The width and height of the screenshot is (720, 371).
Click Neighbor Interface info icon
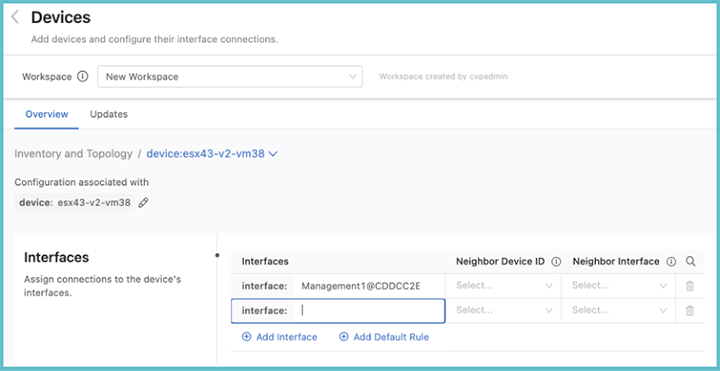[671, 262]
